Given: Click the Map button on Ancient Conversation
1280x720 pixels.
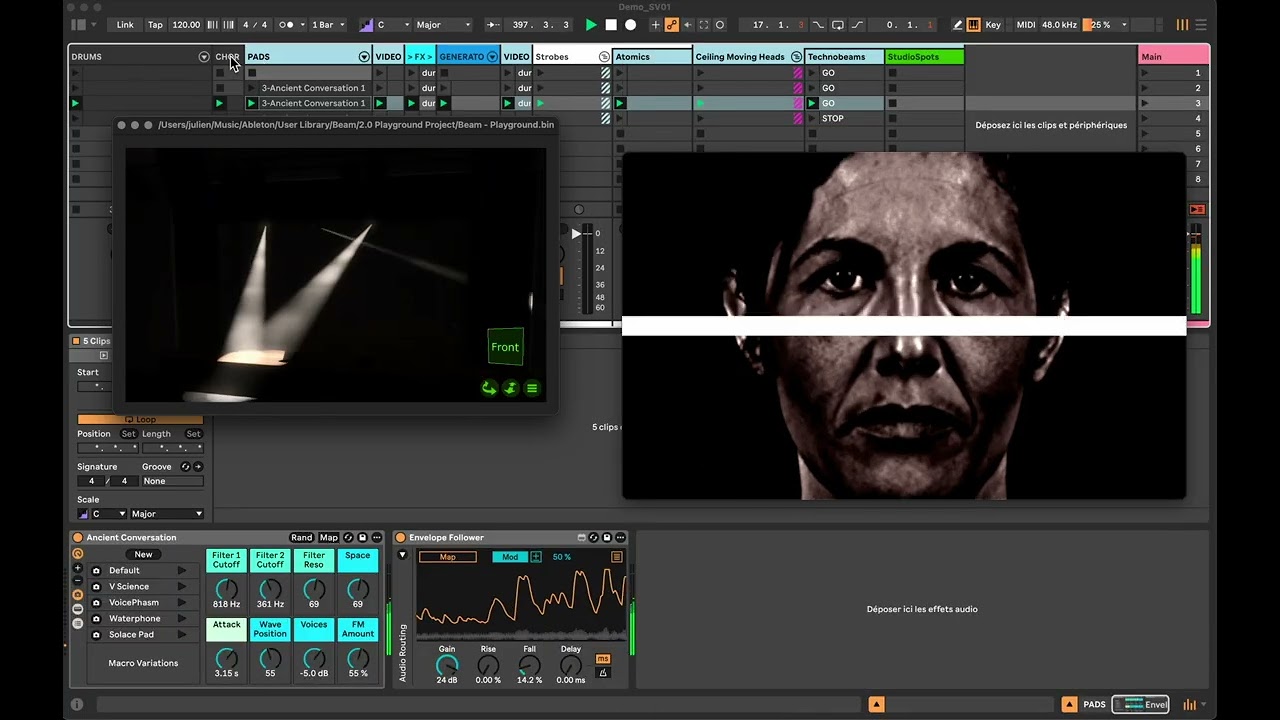Looking at the screenshot, I should [329, 538].
